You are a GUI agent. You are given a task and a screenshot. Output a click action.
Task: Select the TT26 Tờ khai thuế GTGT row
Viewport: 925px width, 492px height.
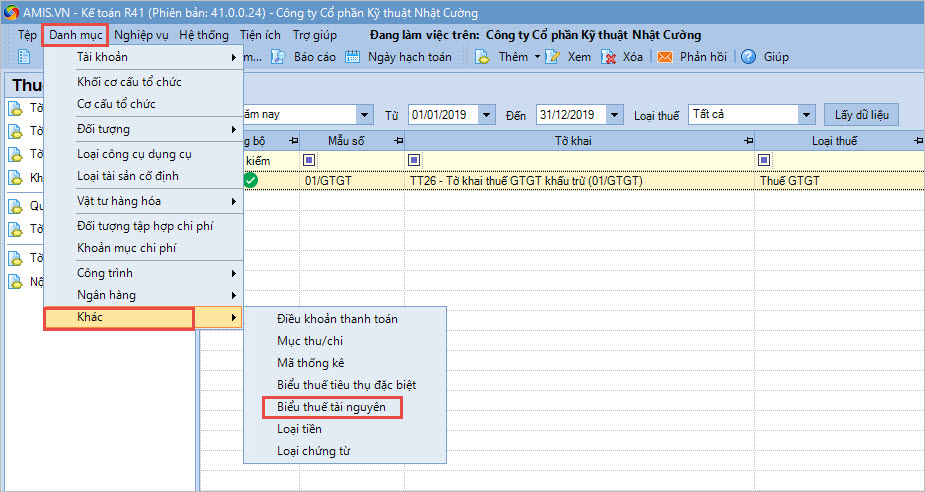[x=526, y=181]
